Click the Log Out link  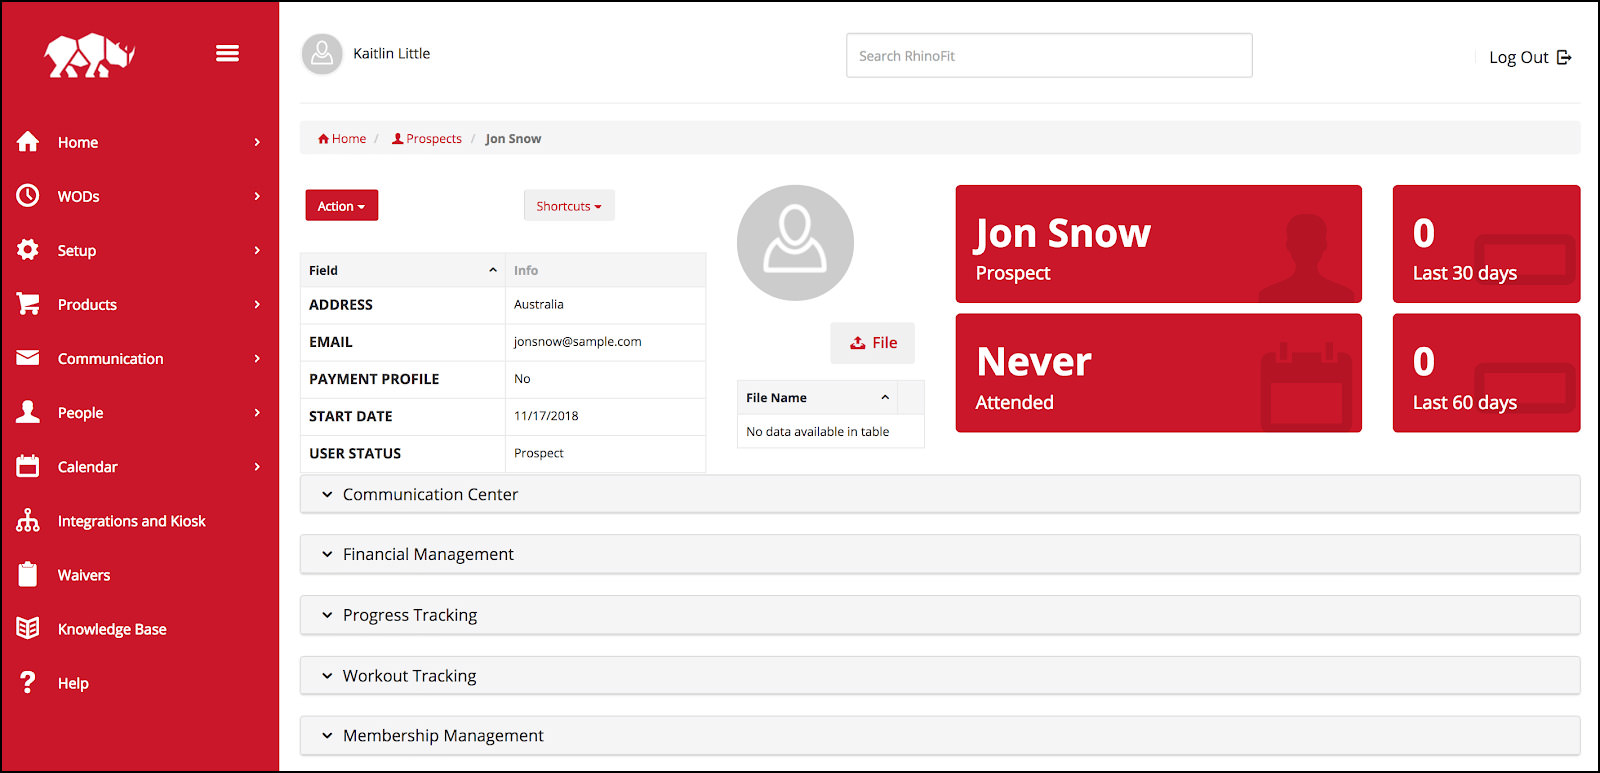click(x=1529, y=58)
